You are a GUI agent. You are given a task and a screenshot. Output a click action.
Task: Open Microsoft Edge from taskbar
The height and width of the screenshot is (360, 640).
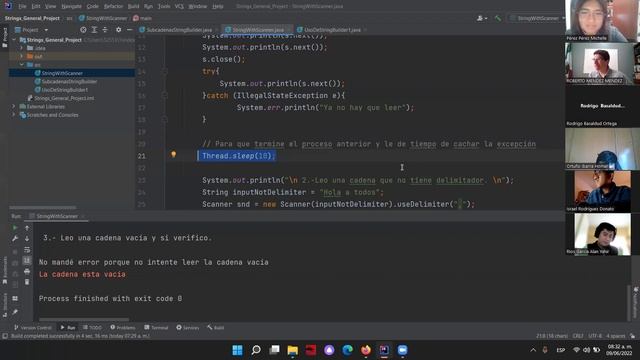click(x=347, y=350)
